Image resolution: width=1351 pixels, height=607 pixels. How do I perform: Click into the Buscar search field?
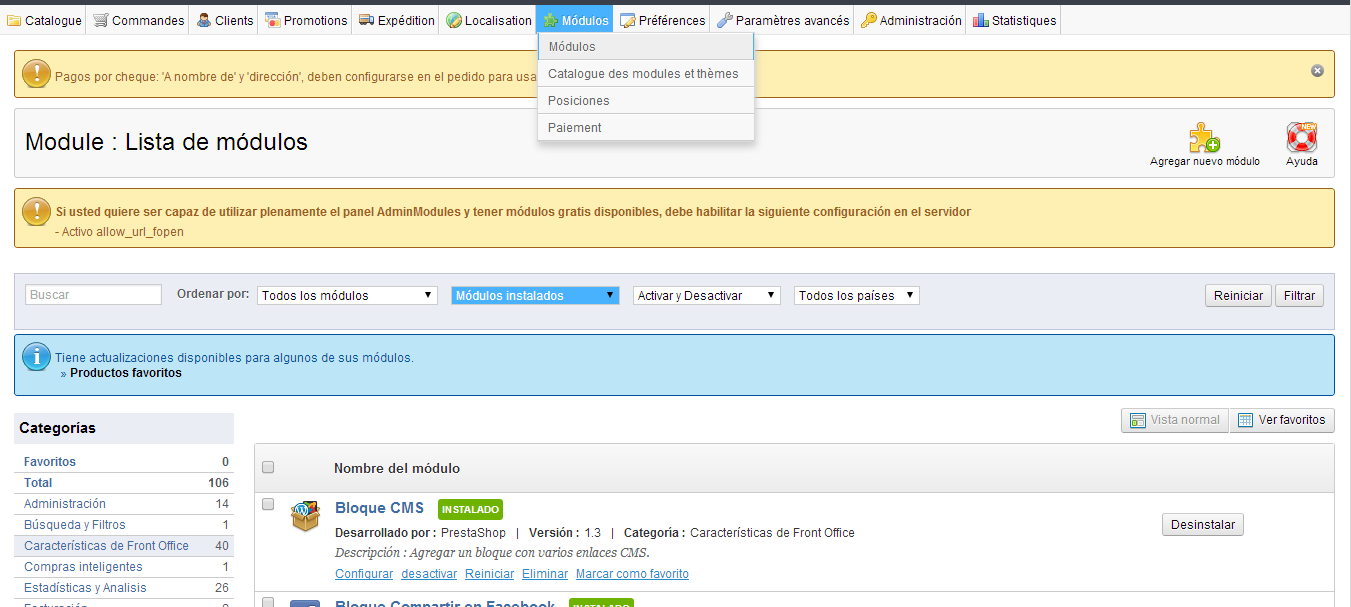(93, 295)
